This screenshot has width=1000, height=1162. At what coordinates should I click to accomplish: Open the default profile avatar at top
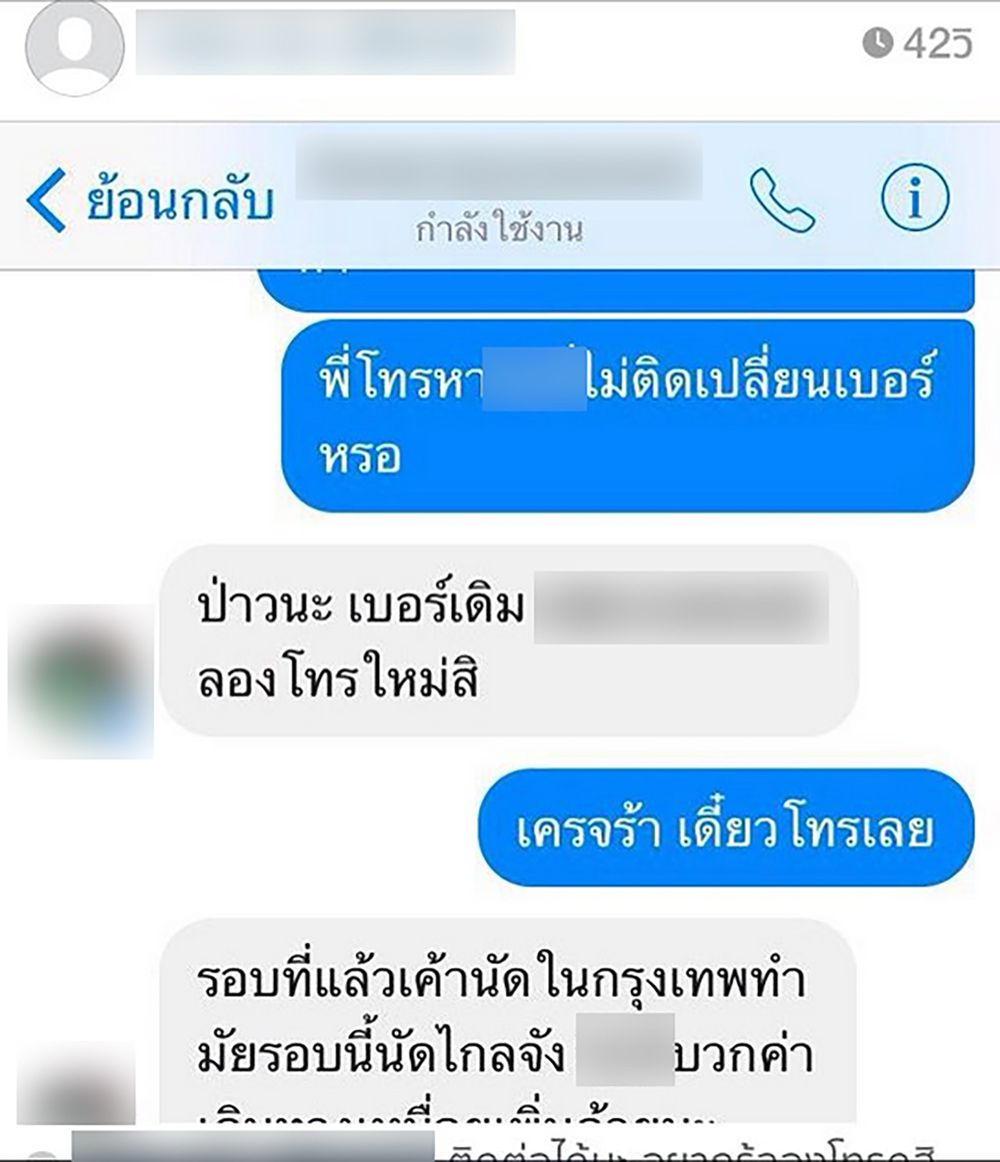coord(74,47)
